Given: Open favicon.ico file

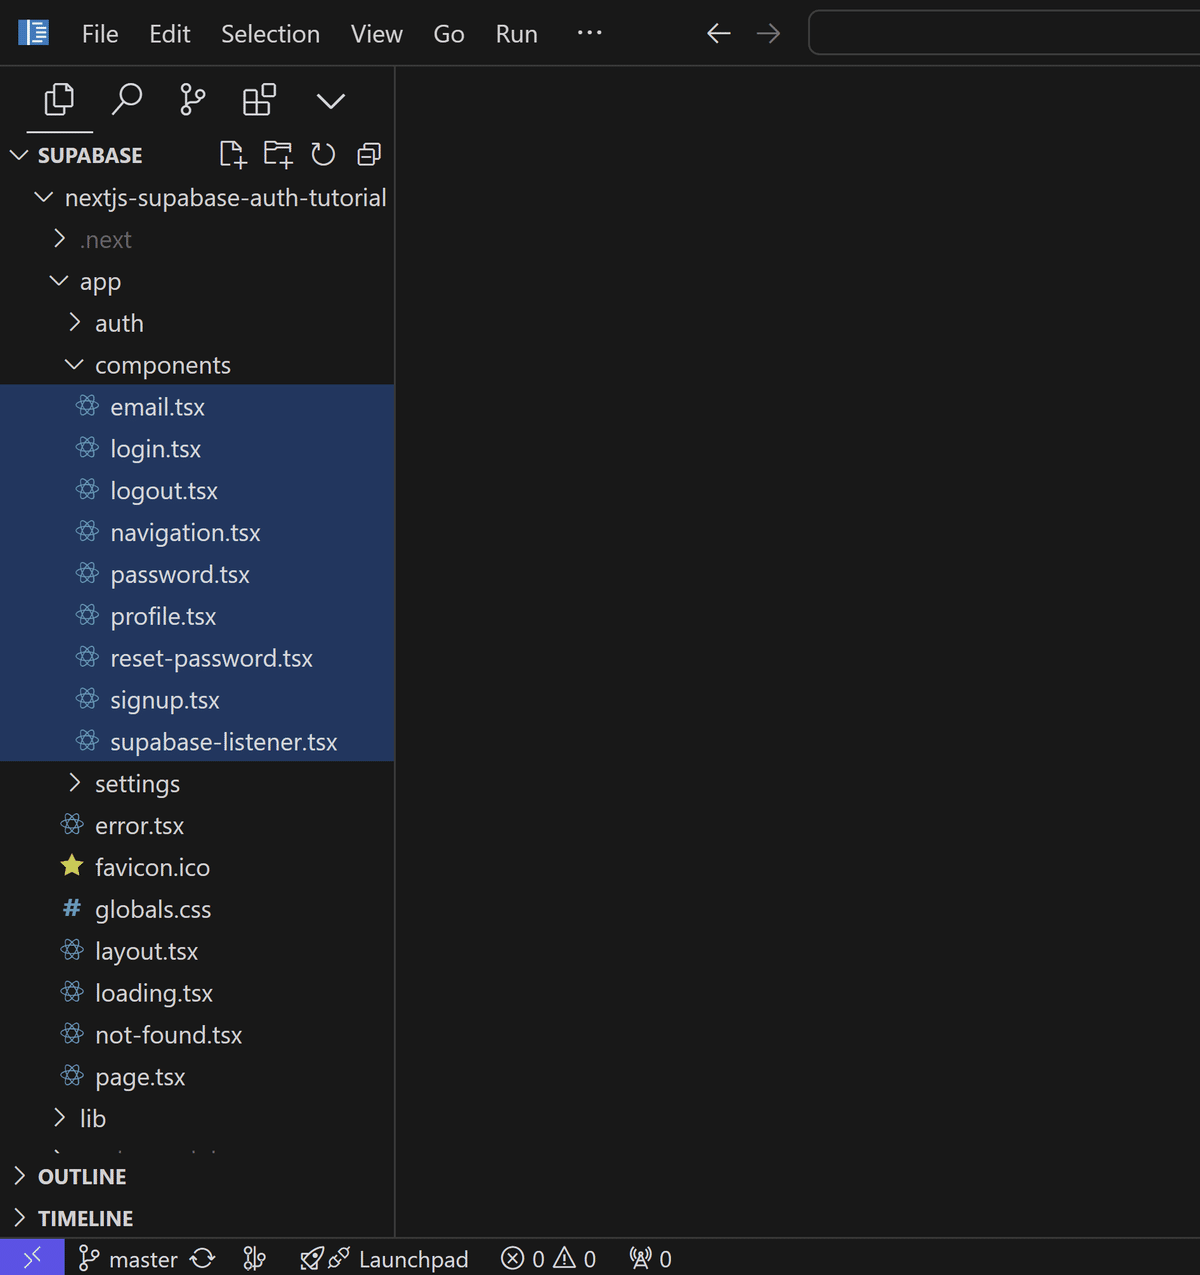Looking at the screenshot, I should pyautogui.click(x=197, y=868).
